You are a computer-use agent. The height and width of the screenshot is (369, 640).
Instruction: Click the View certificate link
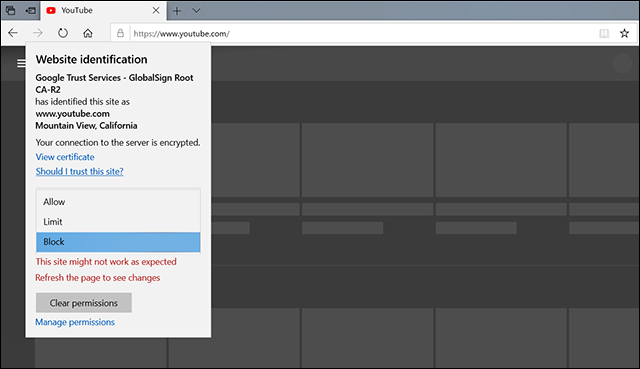point(65,157)
